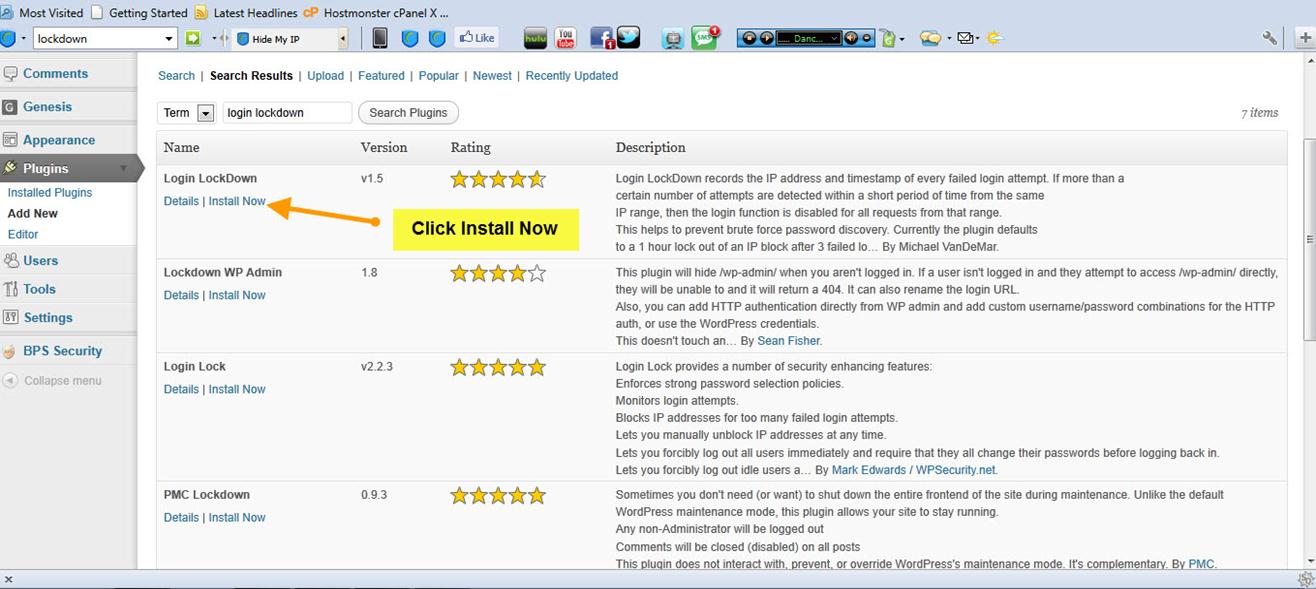Collapse the Plugins sidebar menu arrow
This screenshot has width=1316, height=589.
pyautogui.click(x=124, y=169)
